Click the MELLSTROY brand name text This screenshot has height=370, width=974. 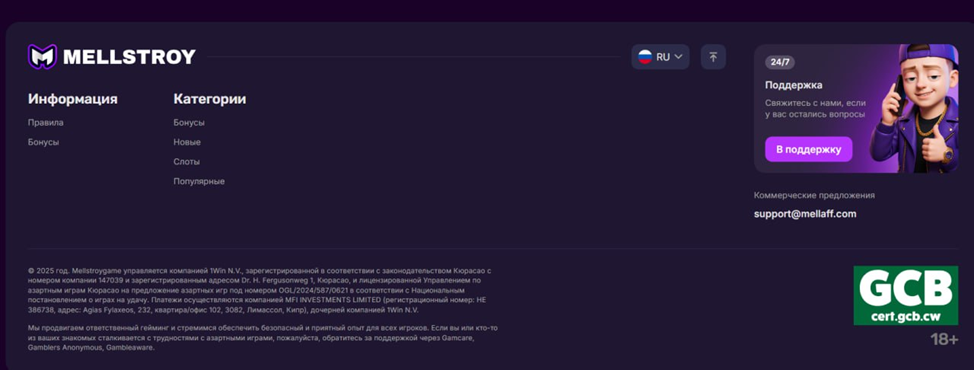129,57
